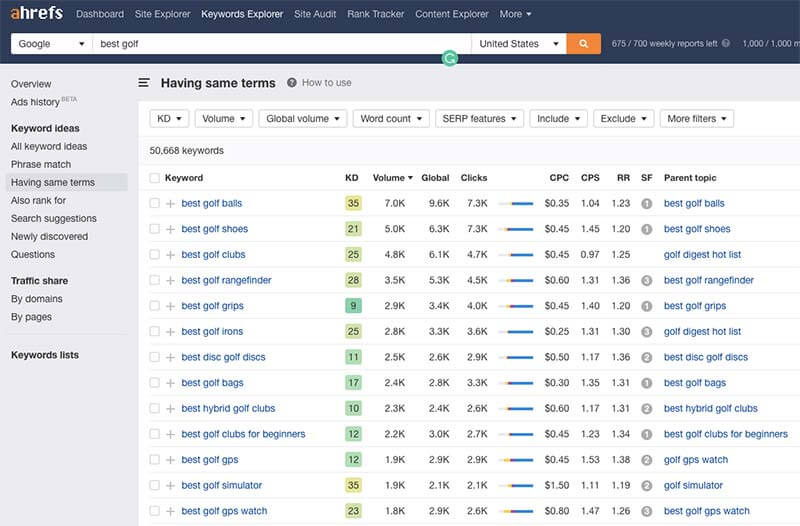The image size is (800, 526).
Task: Go to the Dashboard tab
Action: click(x=100, y=14)
